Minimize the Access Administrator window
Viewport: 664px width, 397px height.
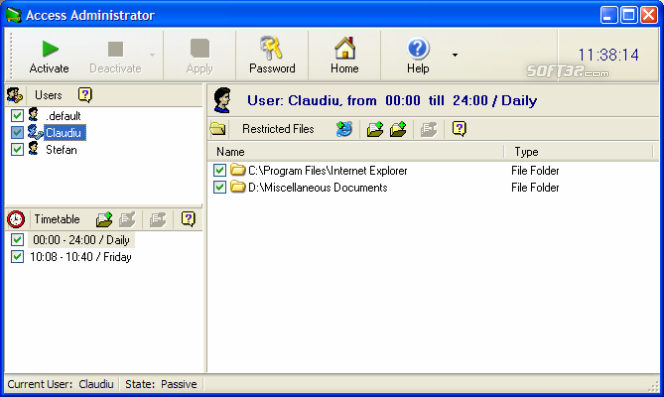click(609, 15)
